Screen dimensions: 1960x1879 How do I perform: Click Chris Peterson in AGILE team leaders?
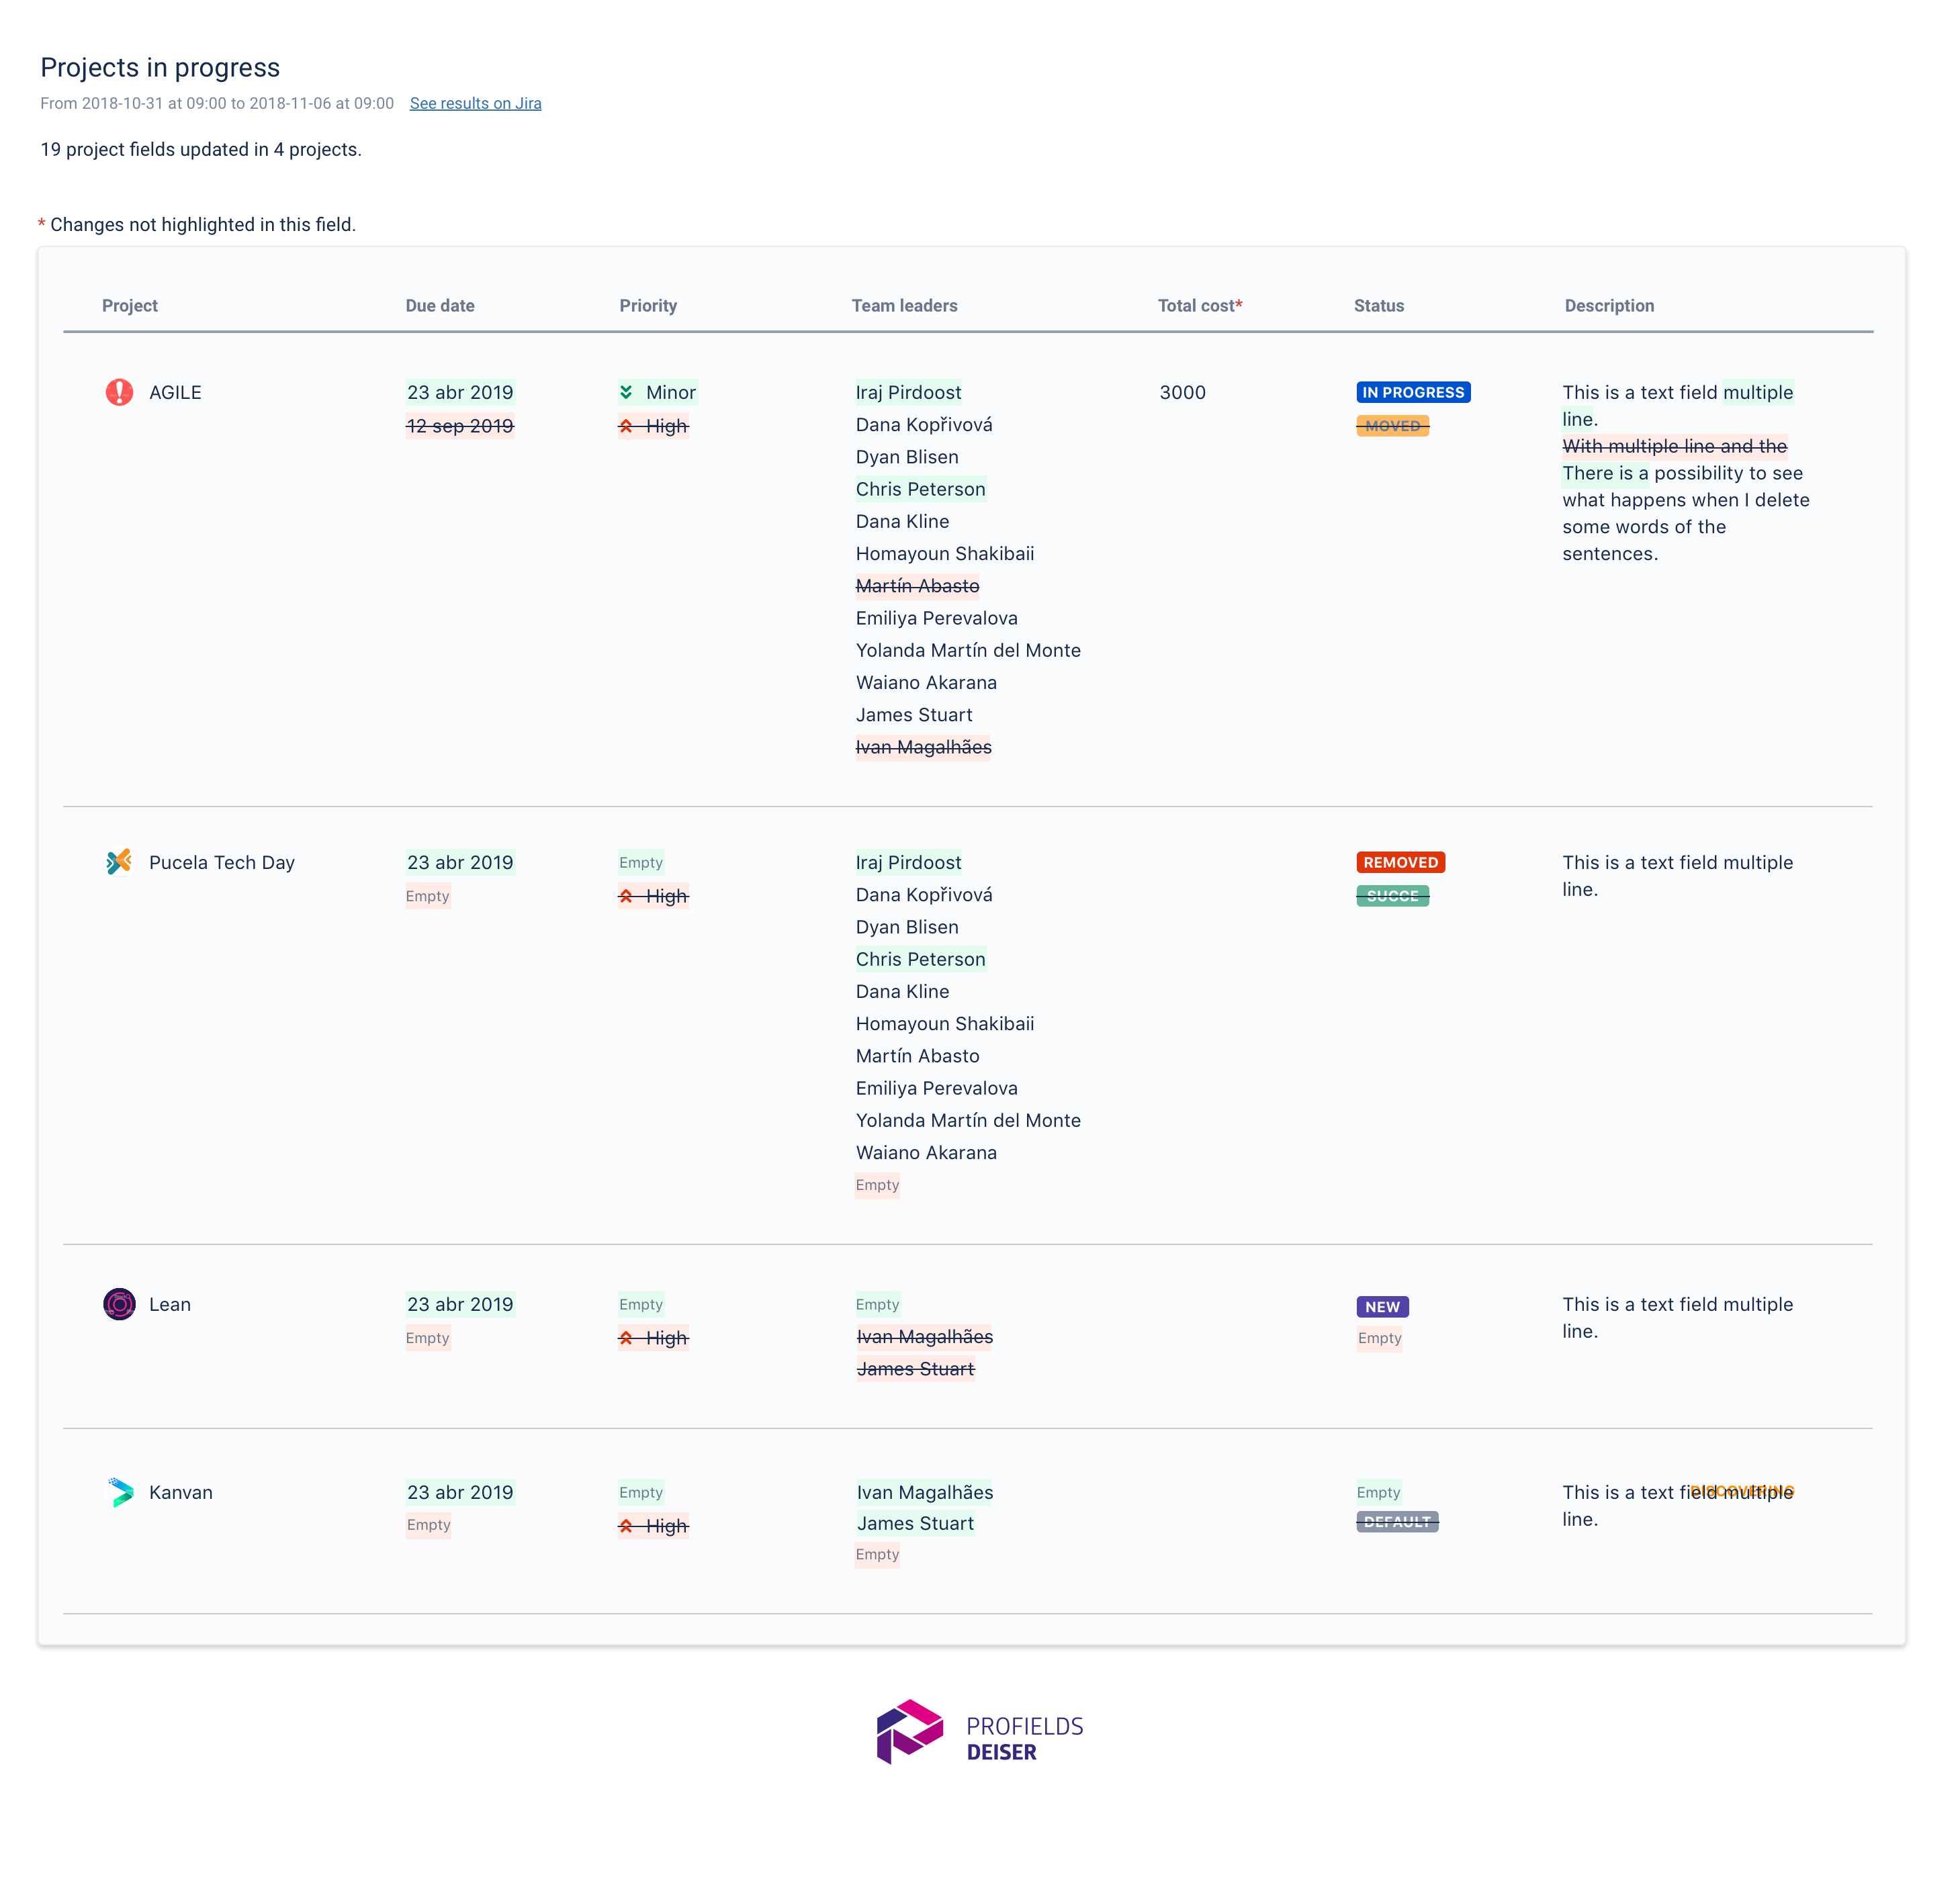click(x=920, y=489)
